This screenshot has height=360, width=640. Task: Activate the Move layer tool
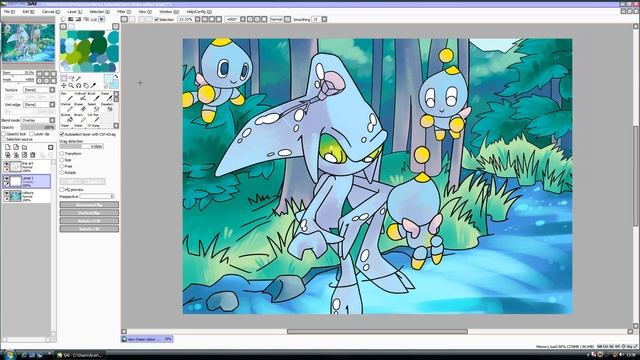[64, 86]
